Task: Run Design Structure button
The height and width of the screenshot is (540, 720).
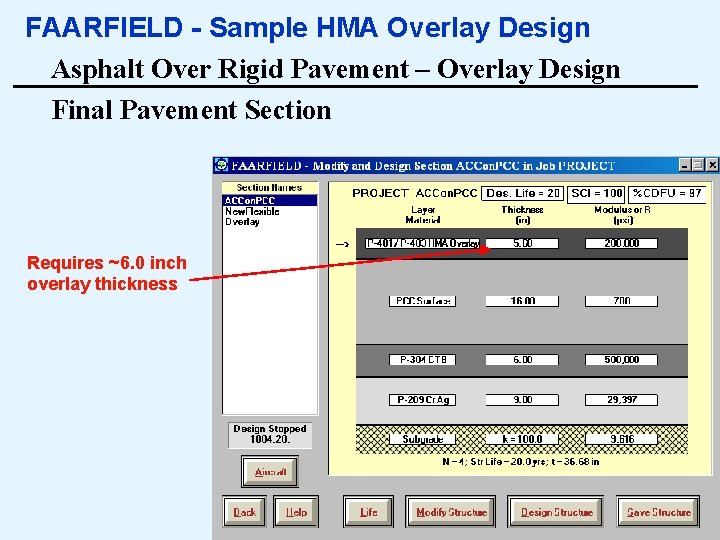Action: [556, 512]
